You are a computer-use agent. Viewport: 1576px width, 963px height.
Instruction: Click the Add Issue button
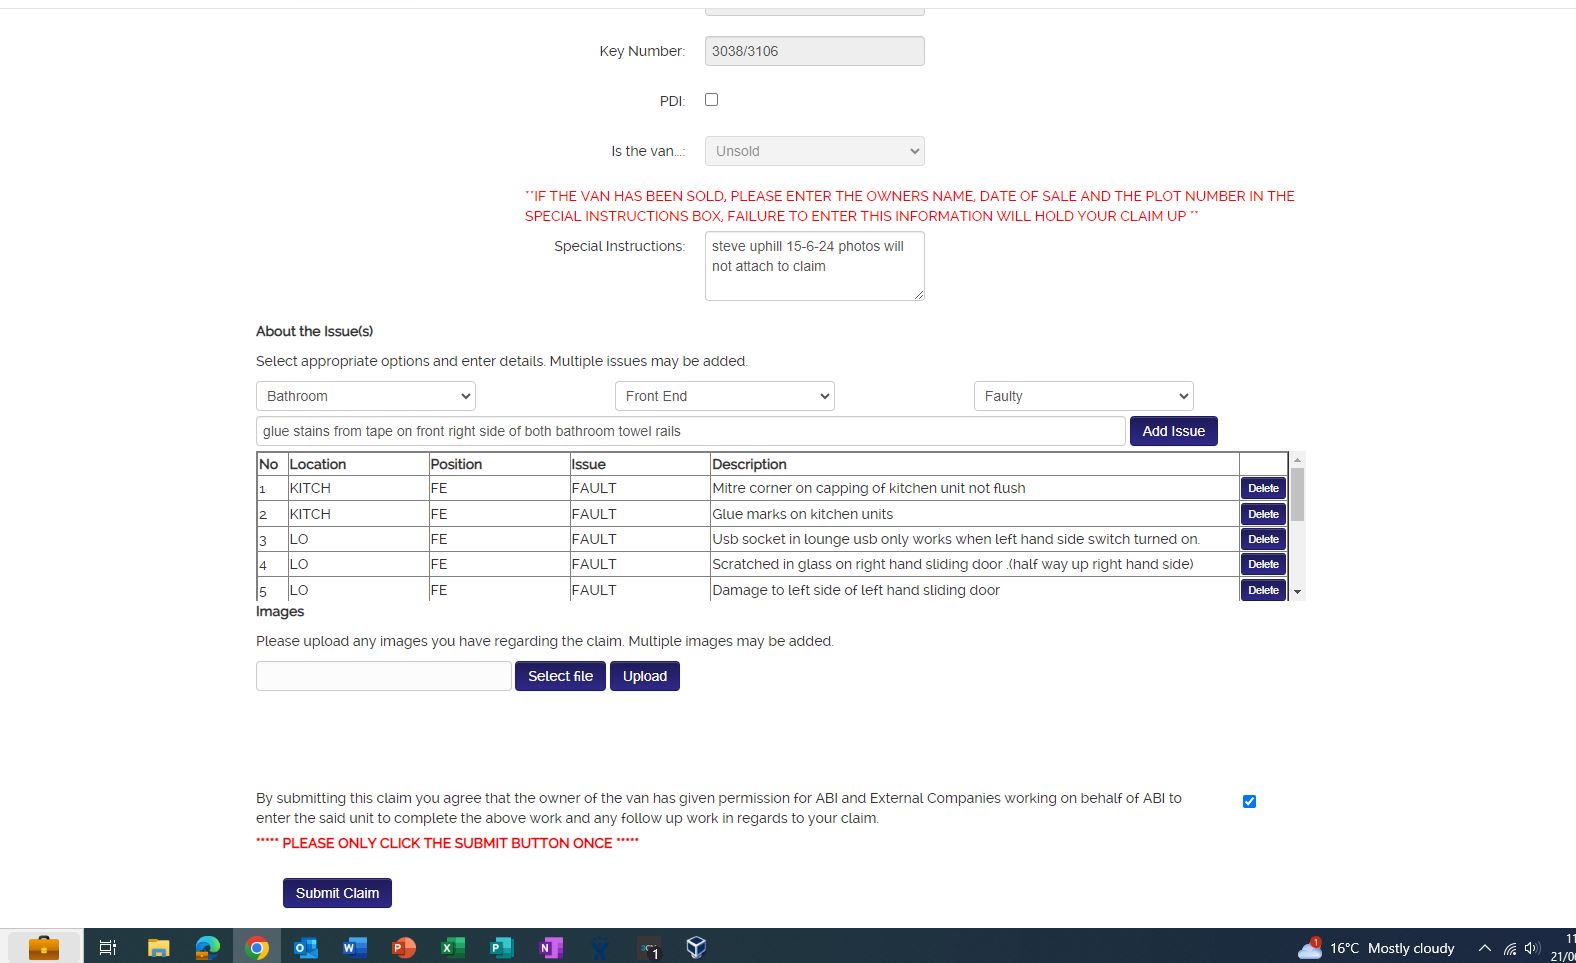(1174, 431)
